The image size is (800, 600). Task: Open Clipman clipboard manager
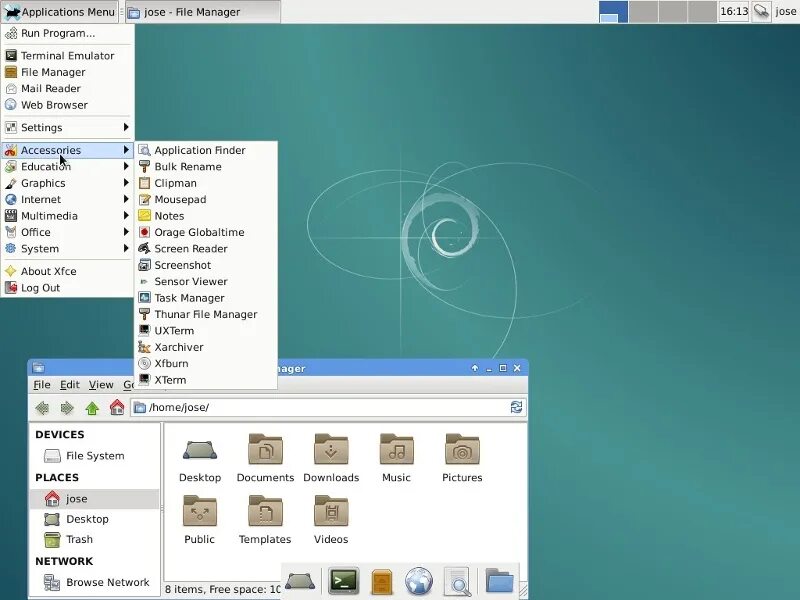pyautogui.click(x=206, y=183)
